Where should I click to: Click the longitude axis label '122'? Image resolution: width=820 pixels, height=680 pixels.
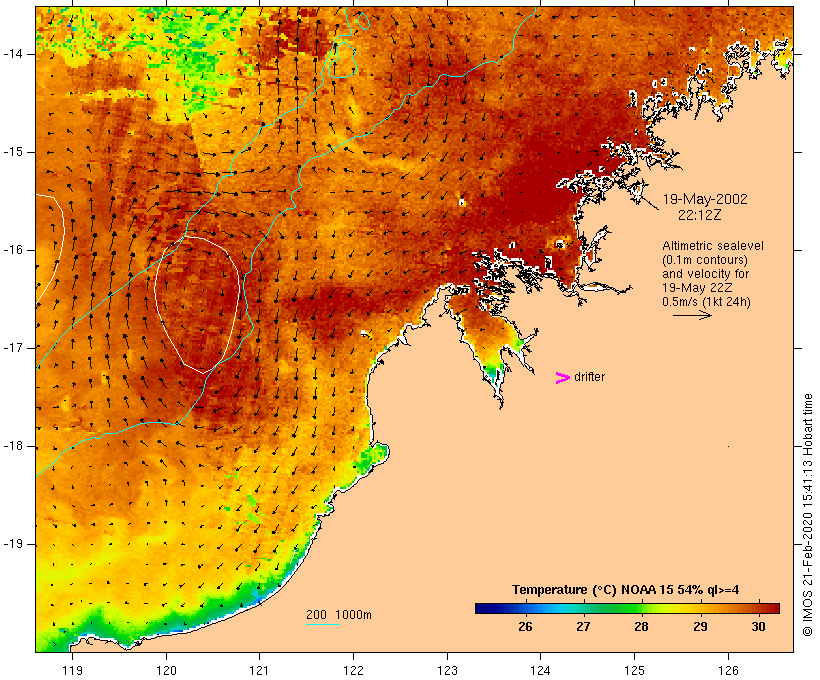[354, 671]
